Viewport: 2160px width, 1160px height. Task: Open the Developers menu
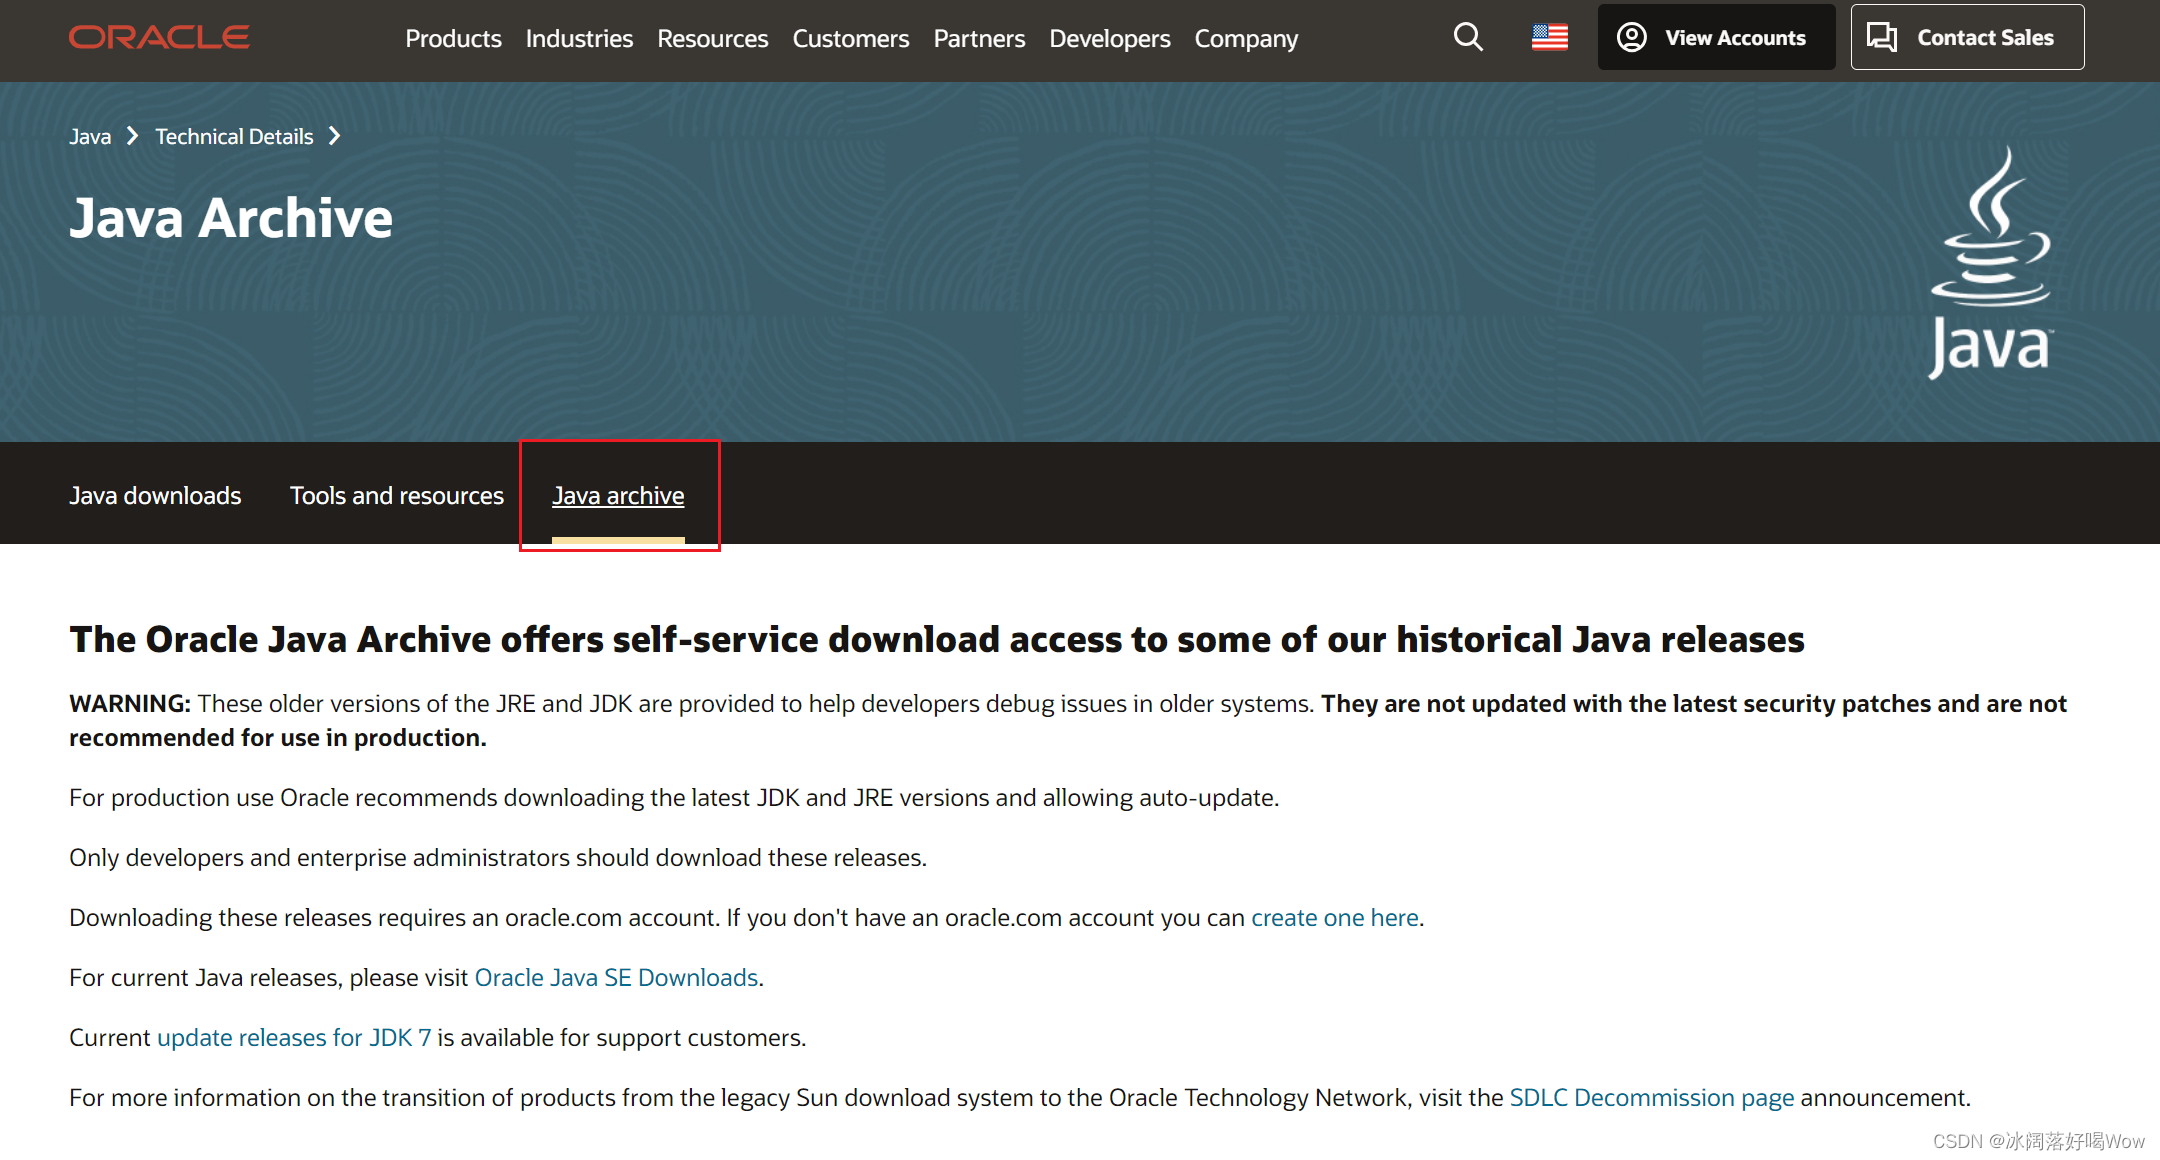(x=1109, y=39)
